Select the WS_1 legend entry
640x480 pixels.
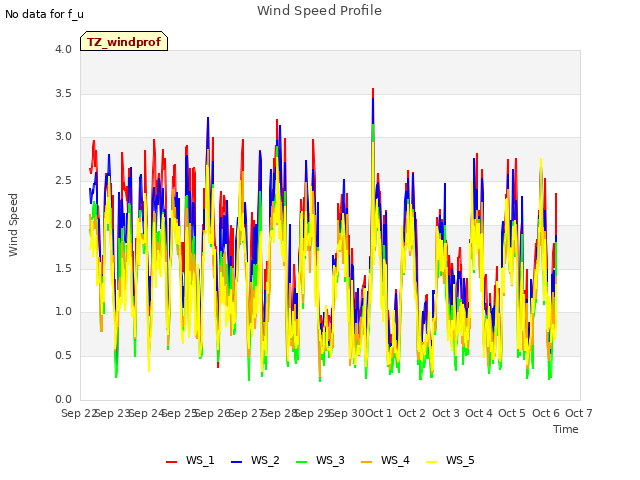pos(190,460)
